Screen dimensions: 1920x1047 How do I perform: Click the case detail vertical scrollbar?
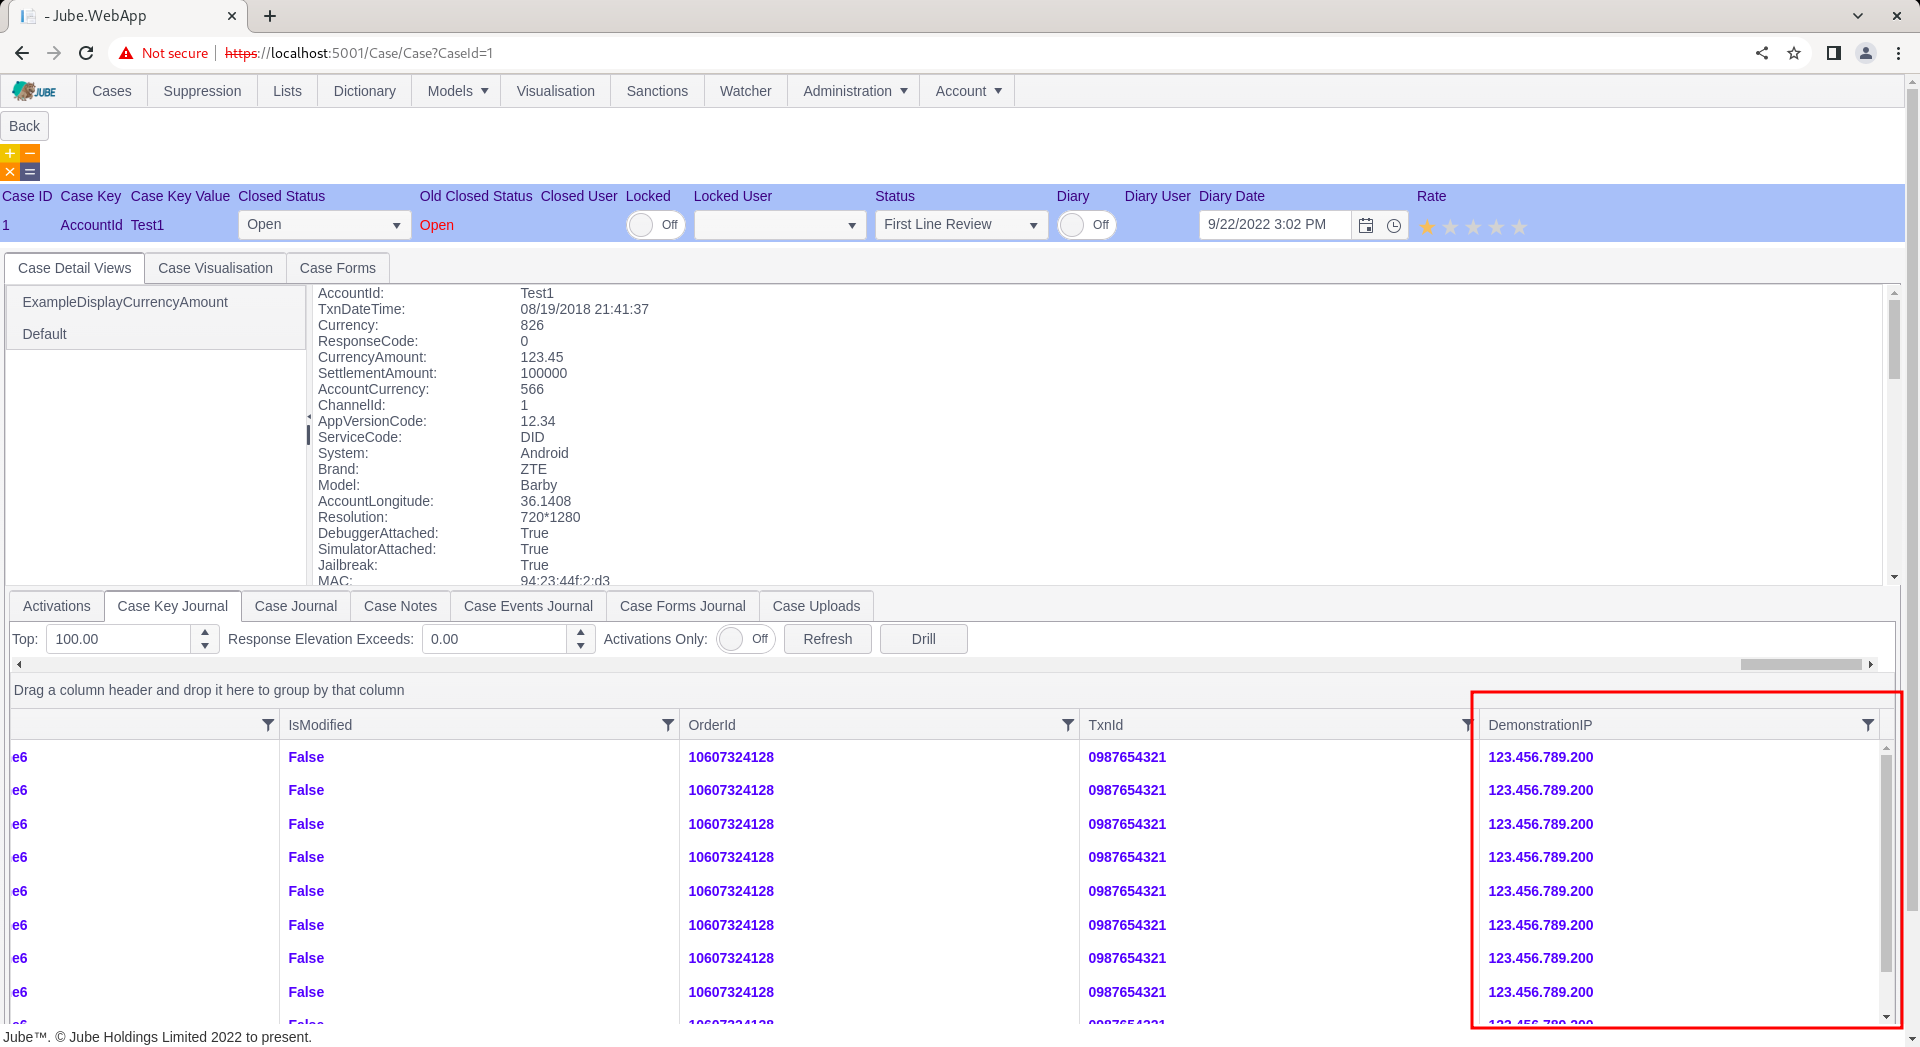click(x=1894, y=340)
